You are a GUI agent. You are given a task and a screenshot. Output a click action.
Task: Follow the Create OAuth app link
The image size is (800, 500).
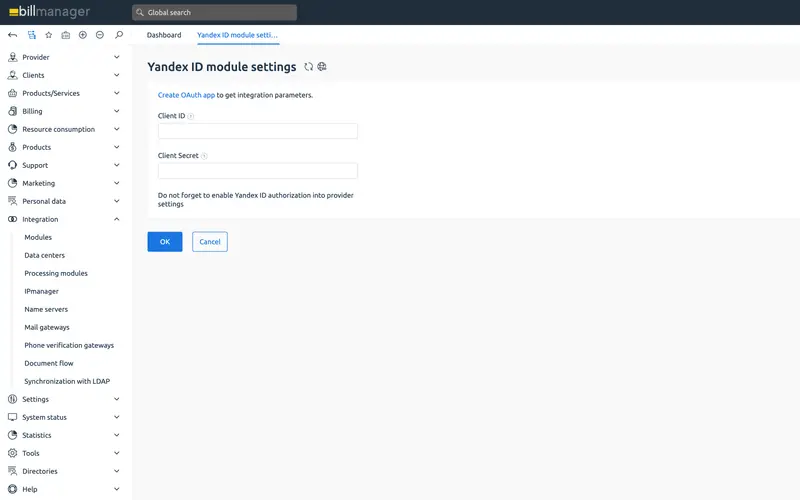point(186,95)
